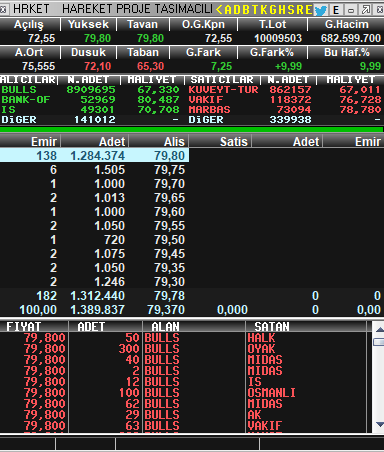Select the bid price 79,35
This screenshot has height=452, width=384.
point(169,268)
